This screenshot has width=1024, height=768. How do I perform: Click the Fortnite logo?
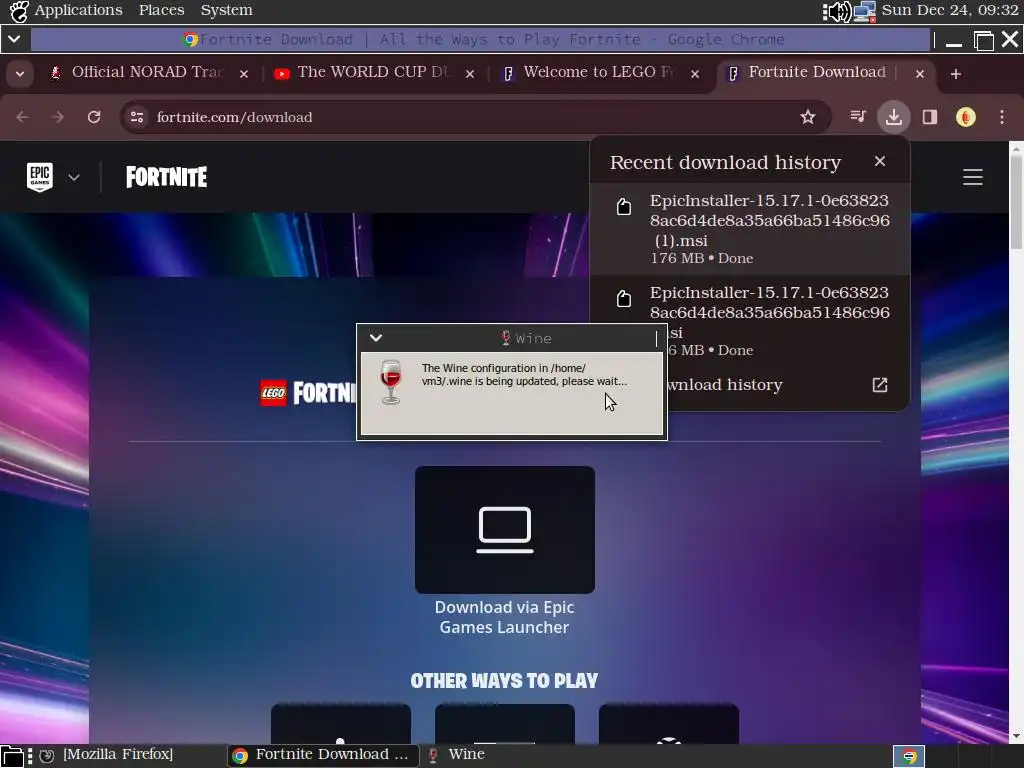(167, 177)
